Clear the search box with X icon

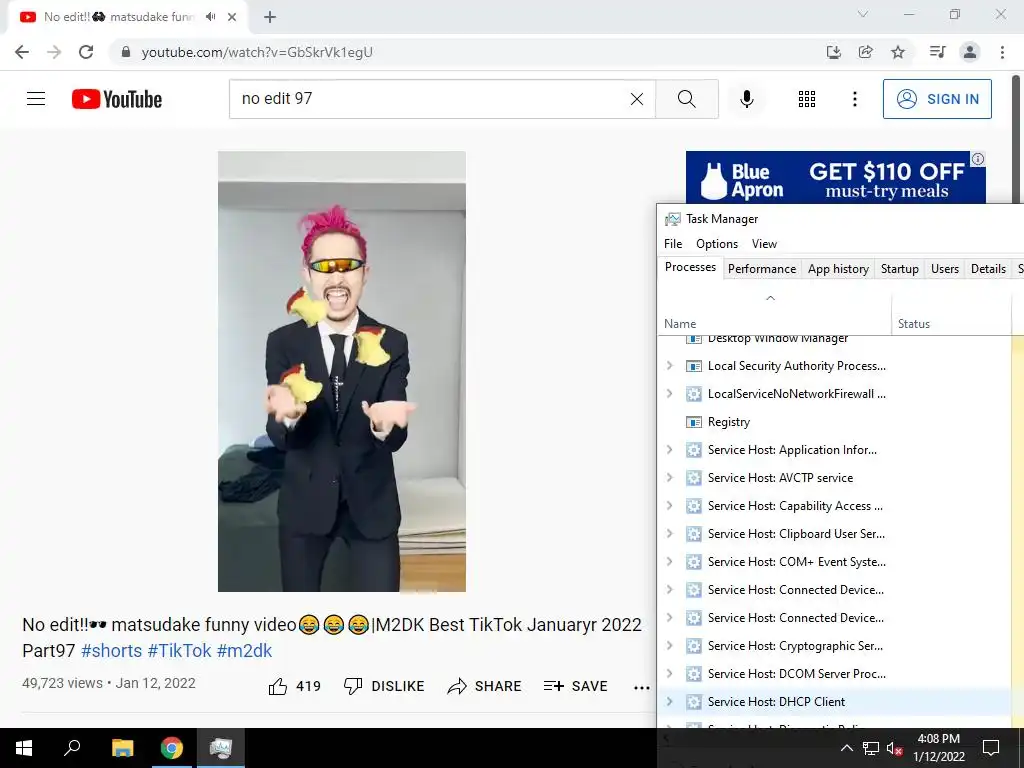pos(637,99)
